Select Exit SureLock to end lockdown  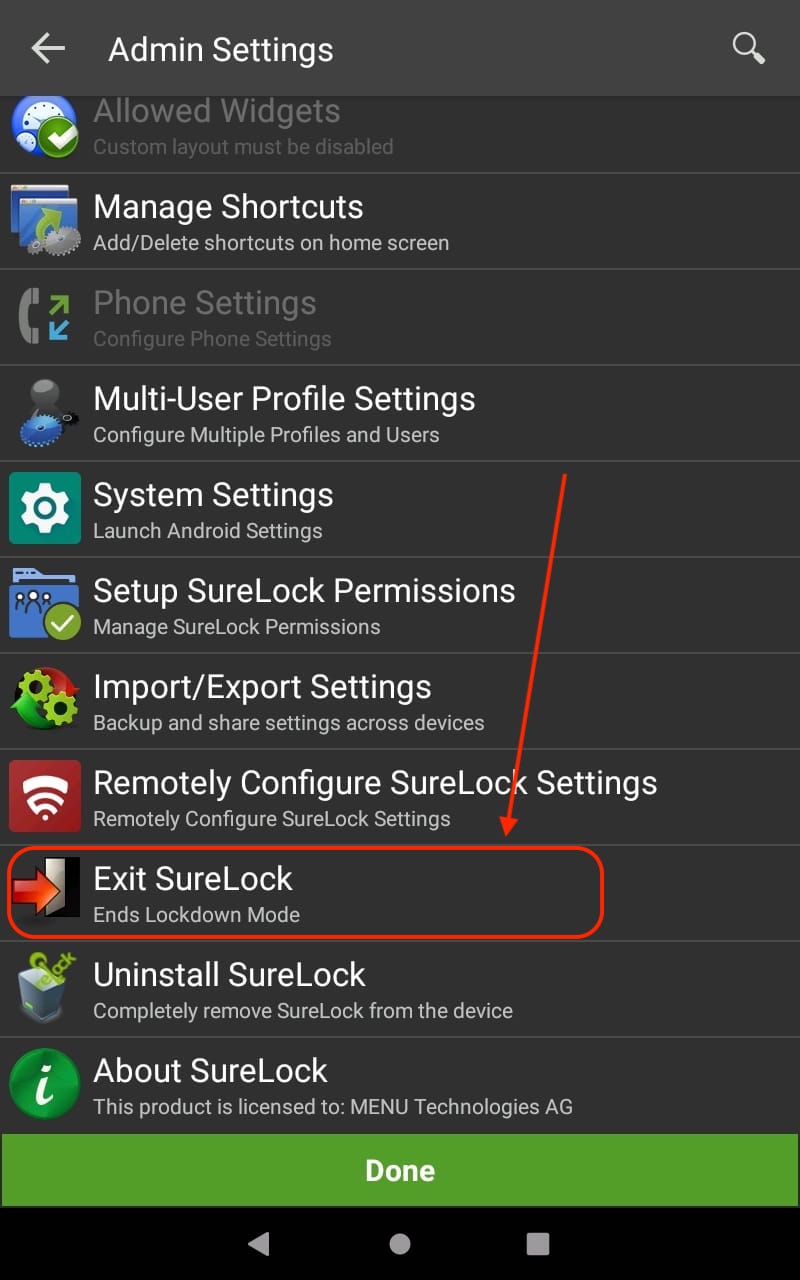pyautogui.click(x=400, y=893)
